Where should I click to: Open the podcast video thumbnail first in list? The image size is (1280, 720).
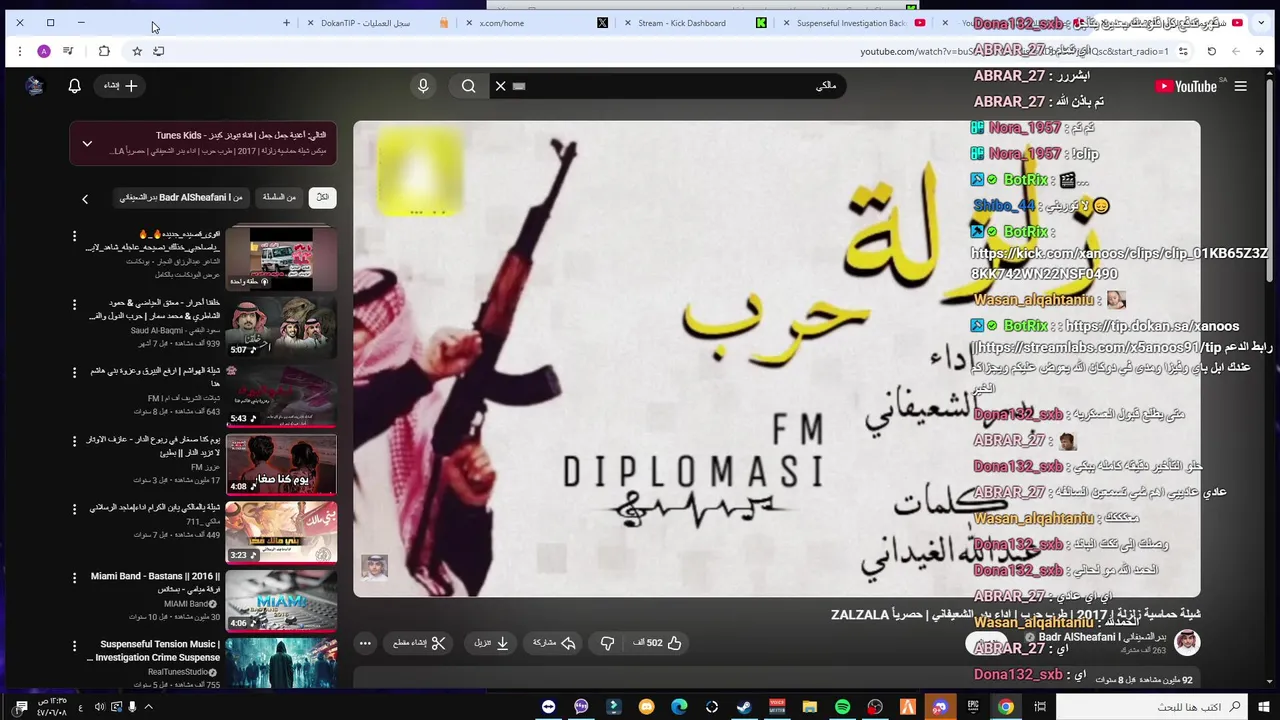[x=281, y=258]
